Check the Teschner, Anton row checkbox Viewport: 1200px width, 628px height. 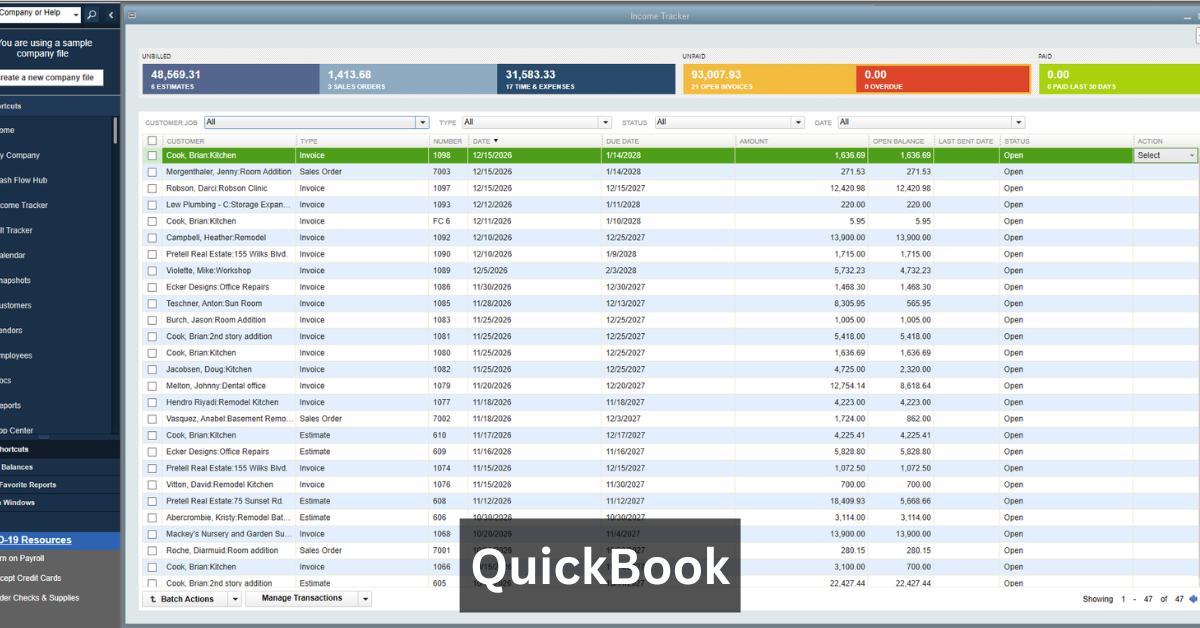[152, 304]
